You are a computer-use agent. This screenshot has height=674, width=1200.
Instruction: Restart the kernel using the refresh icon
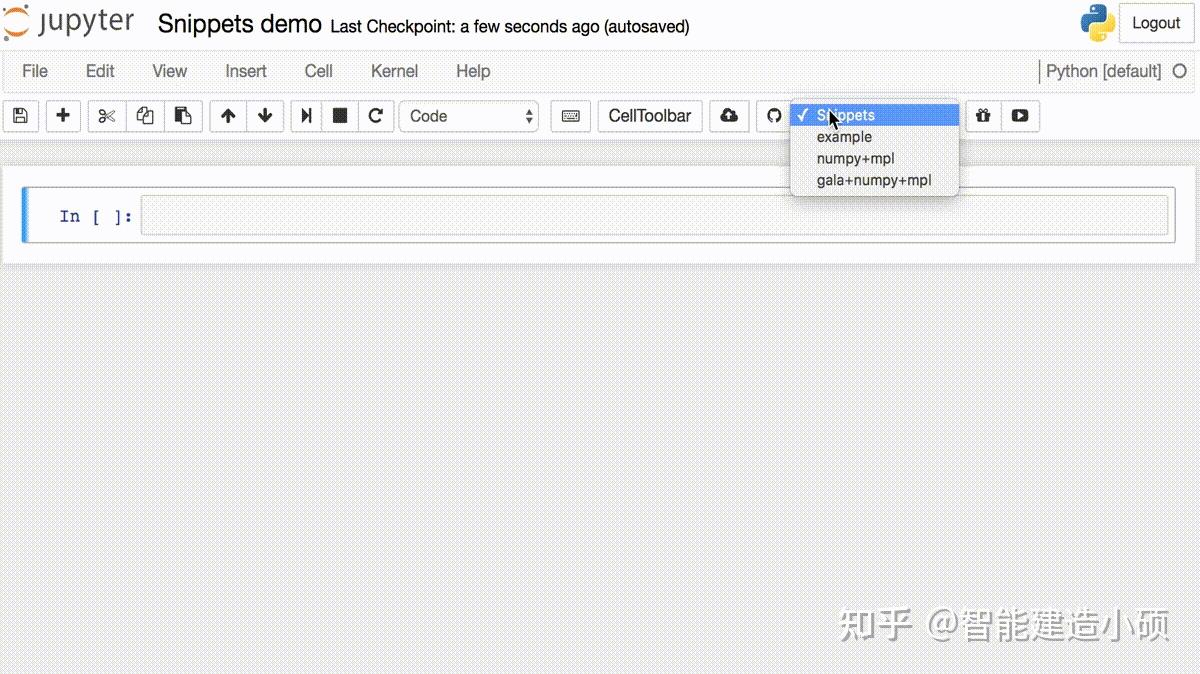point(376,116)
